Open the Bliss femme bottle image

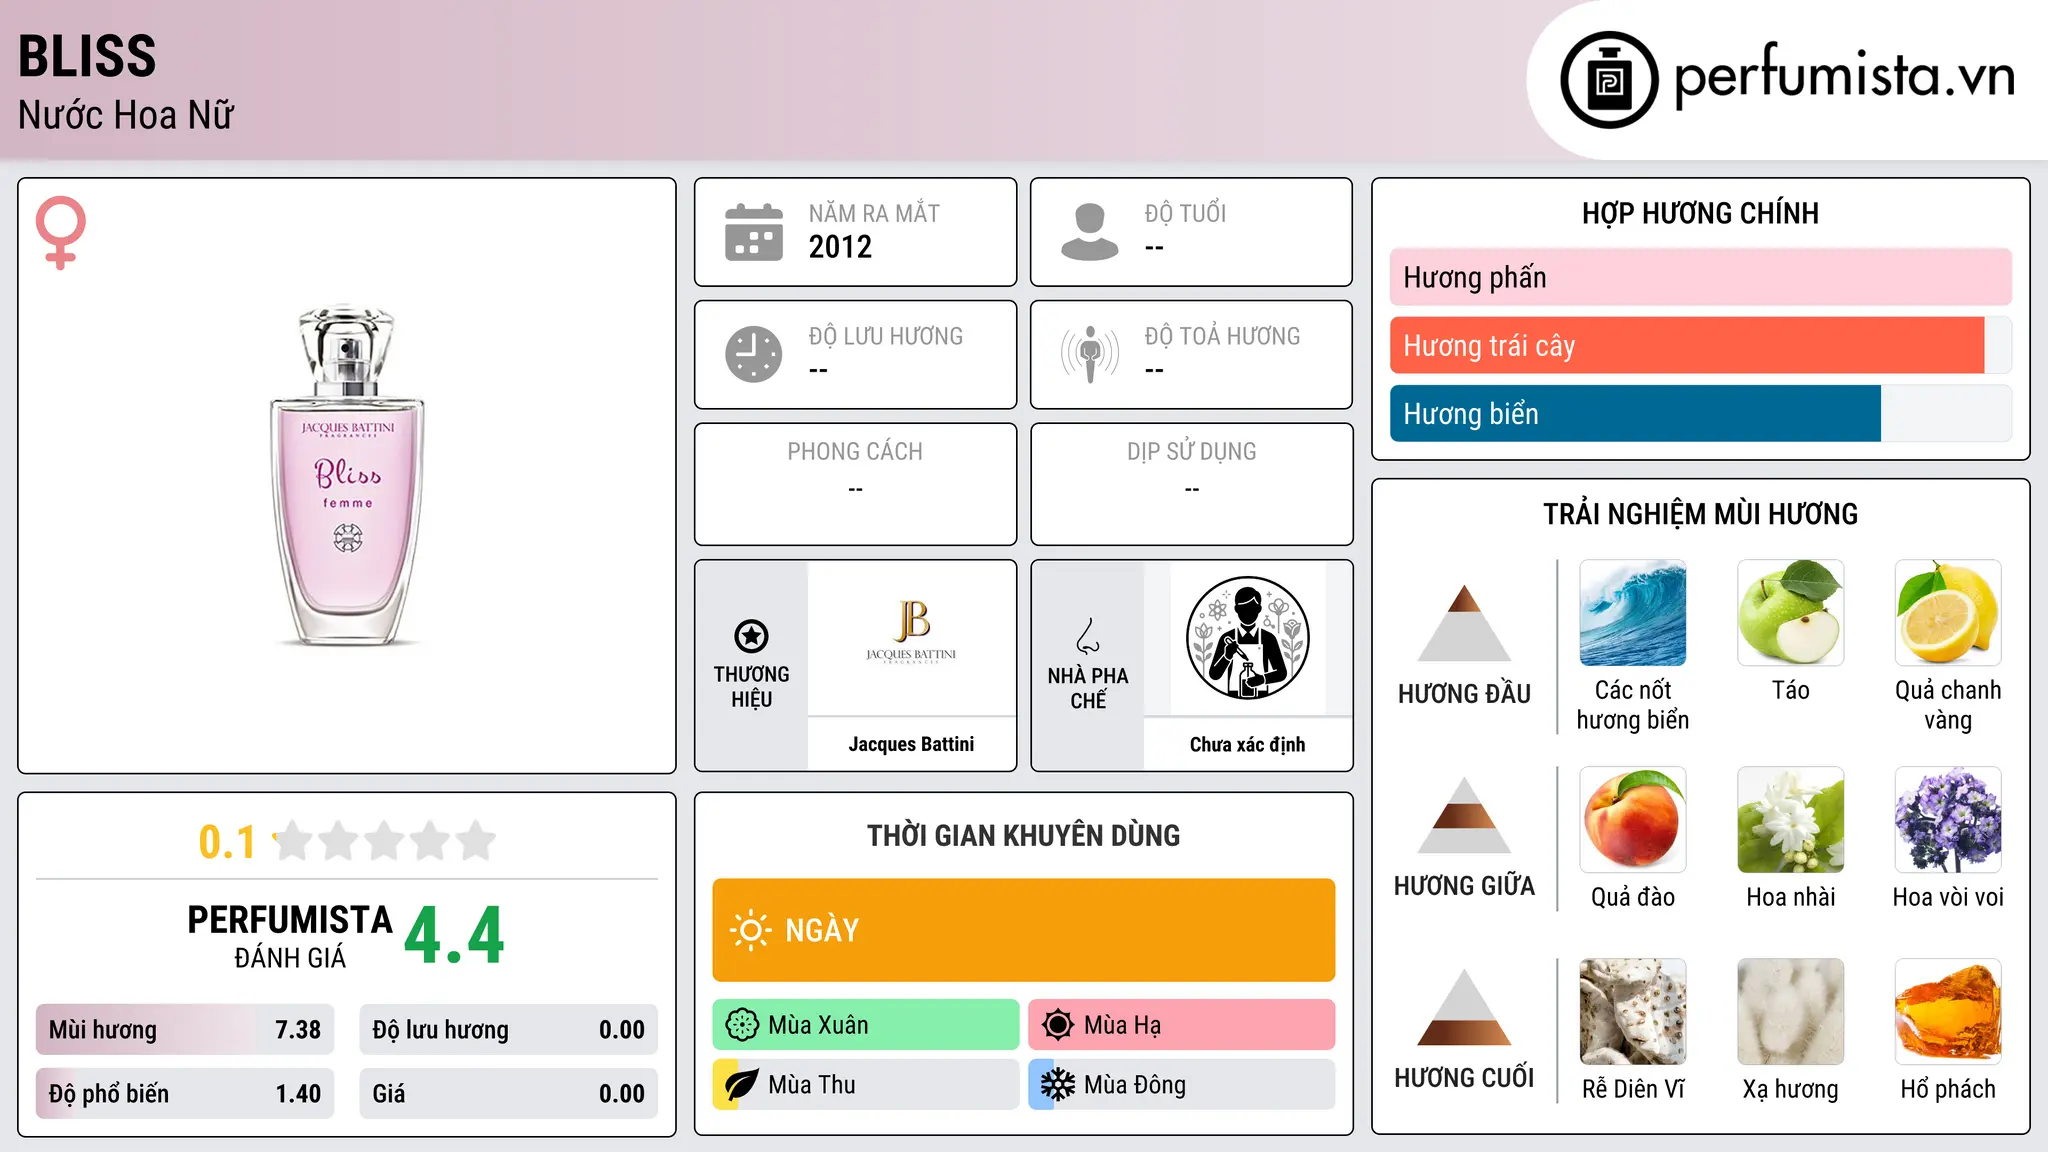347,476
